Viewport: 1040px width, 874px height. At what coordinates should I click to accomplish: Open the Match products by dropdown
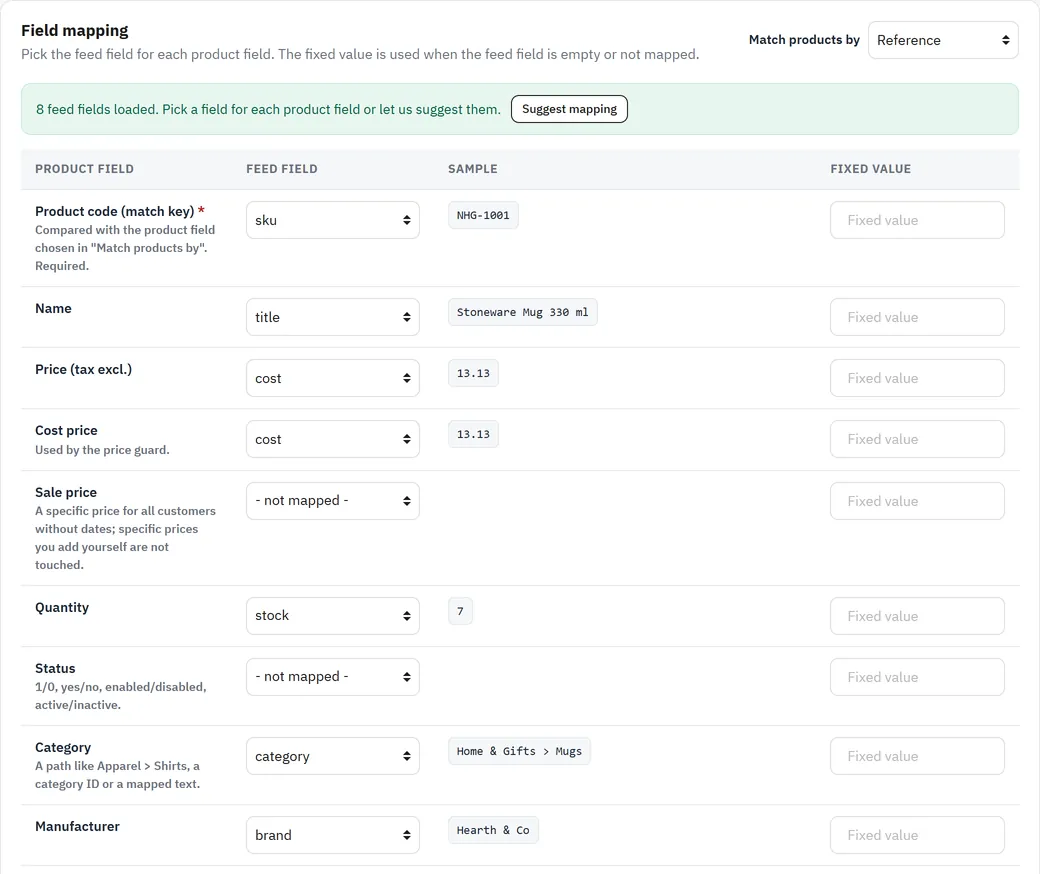942,40
